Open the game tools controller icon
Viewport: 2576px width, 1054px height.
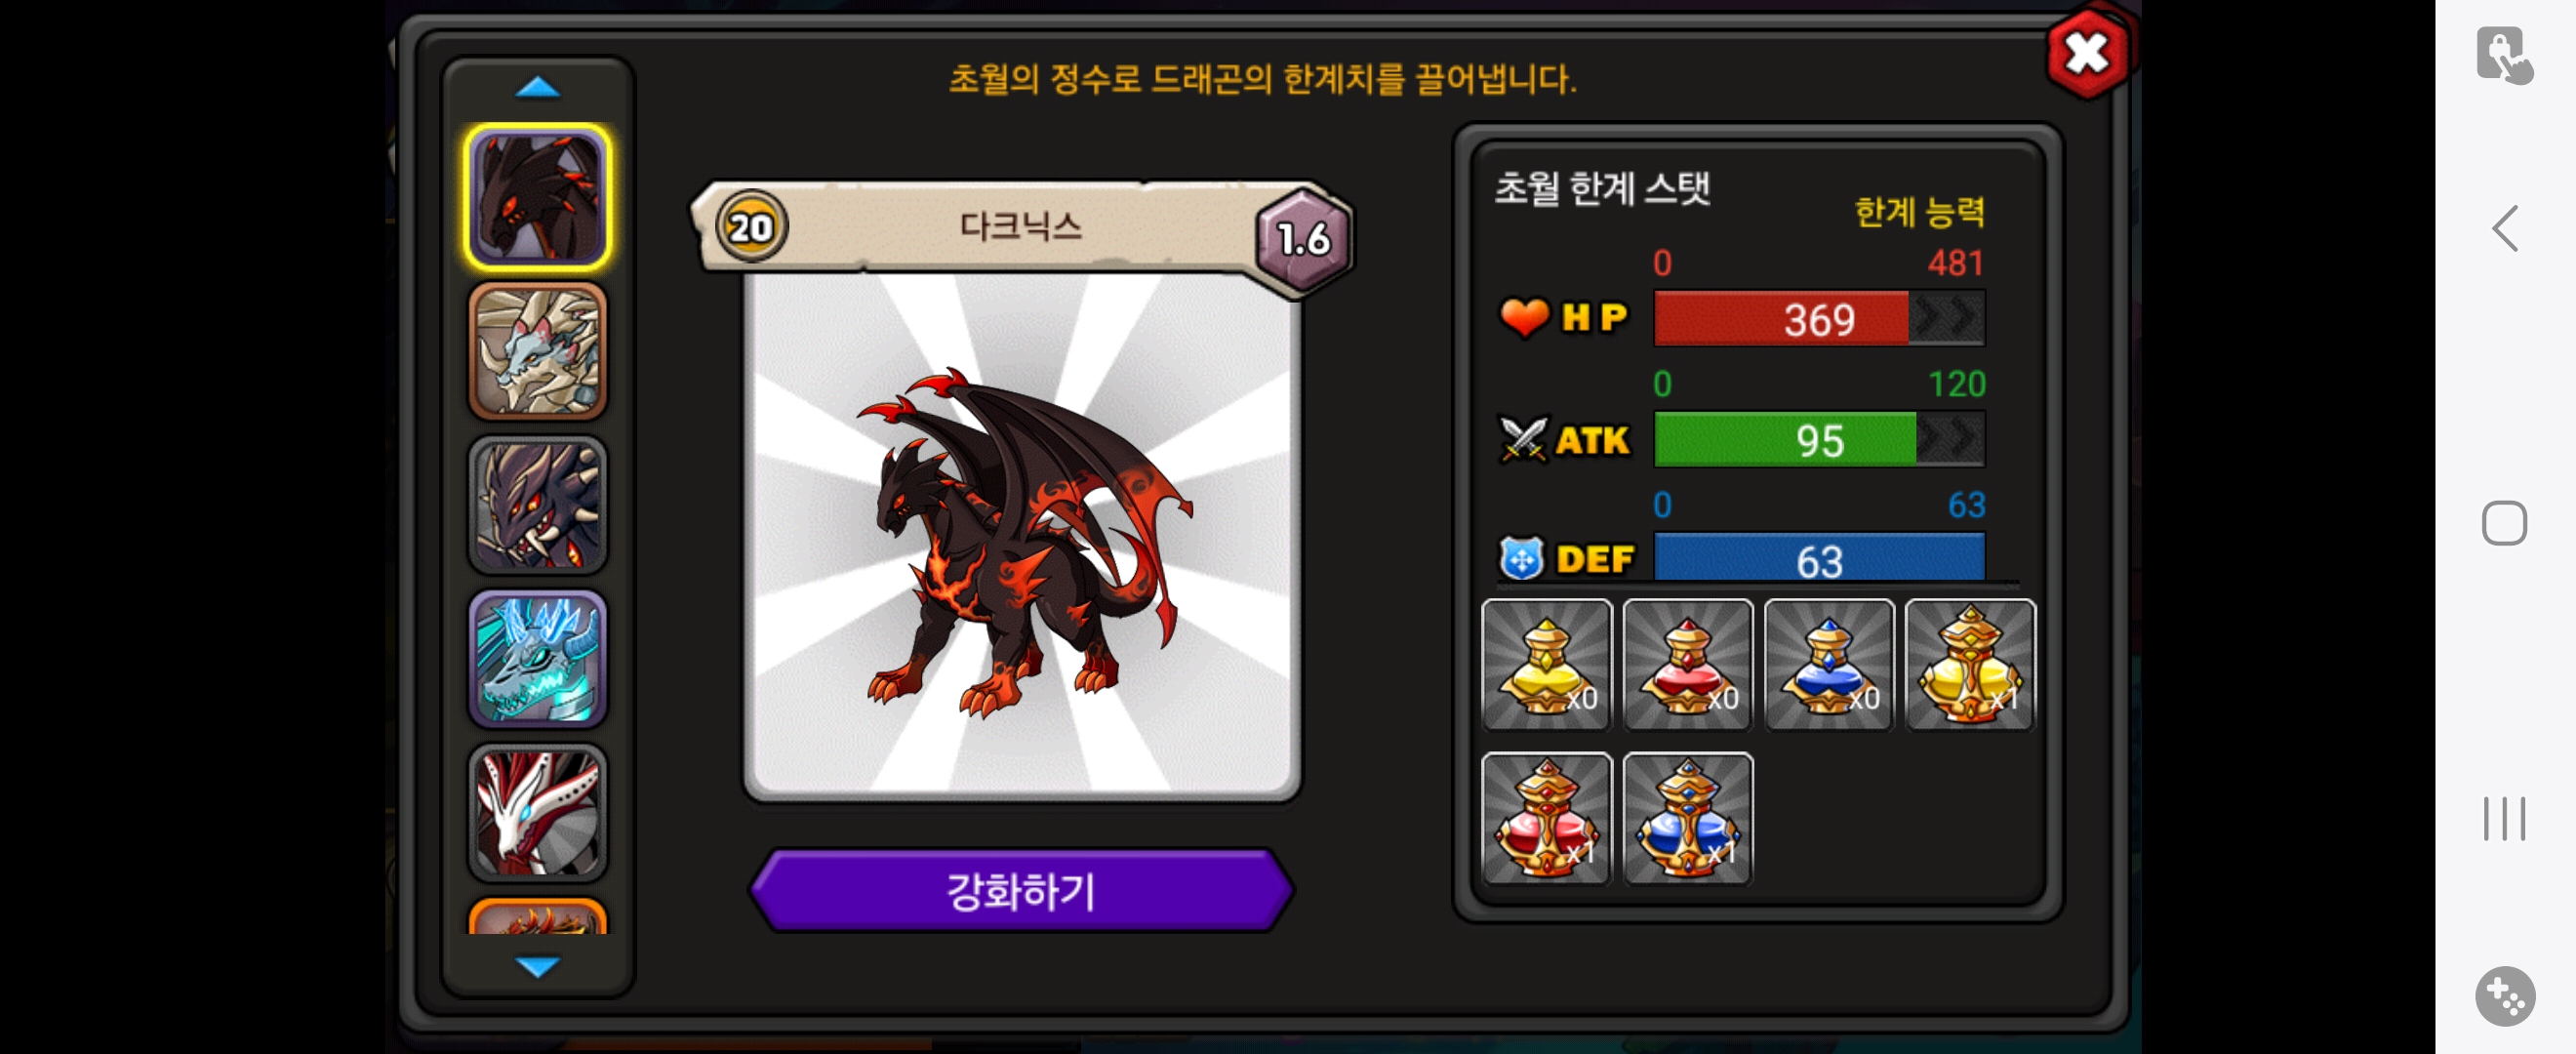[2504, 995]
